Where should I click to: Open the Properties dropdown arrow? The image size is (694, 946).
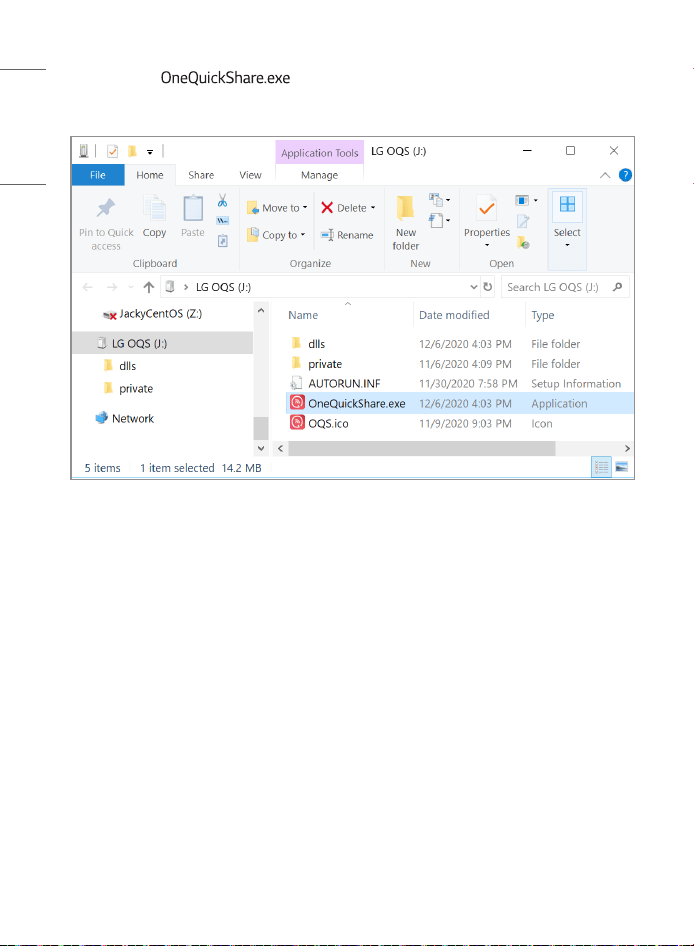[487, 245]
